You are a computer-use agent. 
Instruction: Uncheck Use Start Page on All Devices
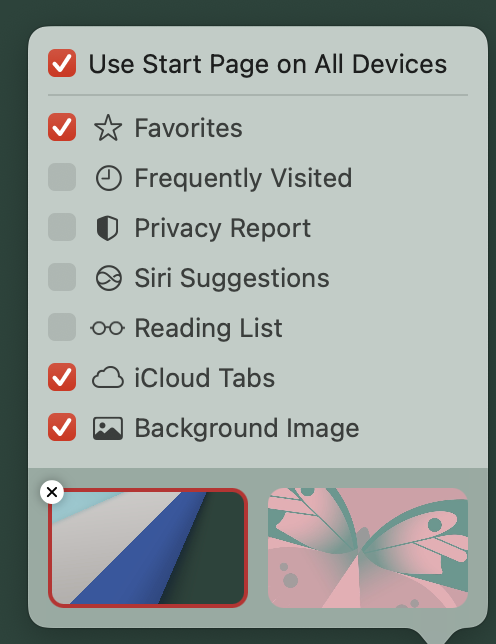pos(62,63)
